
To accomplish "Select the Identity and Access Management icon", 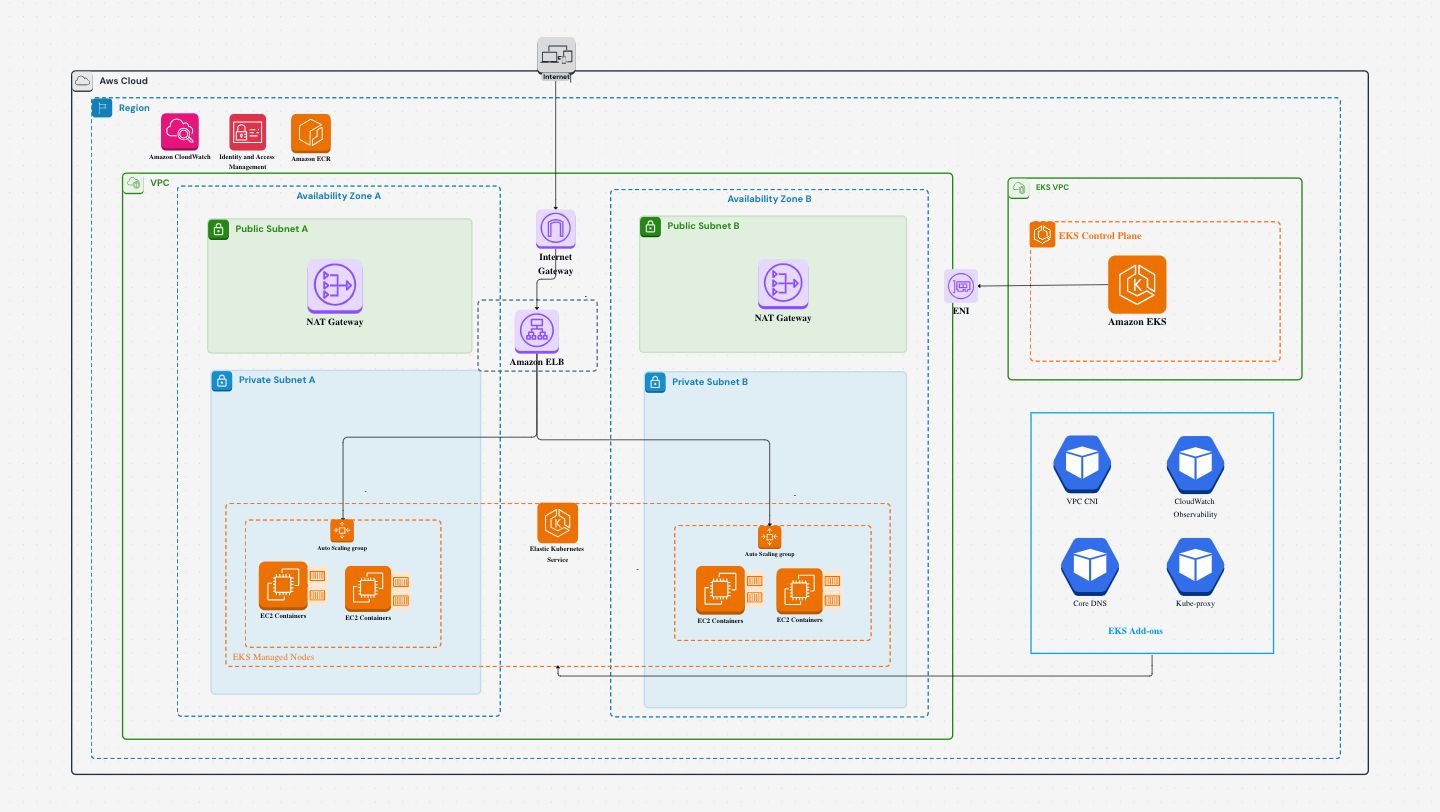I will point(247,132).
